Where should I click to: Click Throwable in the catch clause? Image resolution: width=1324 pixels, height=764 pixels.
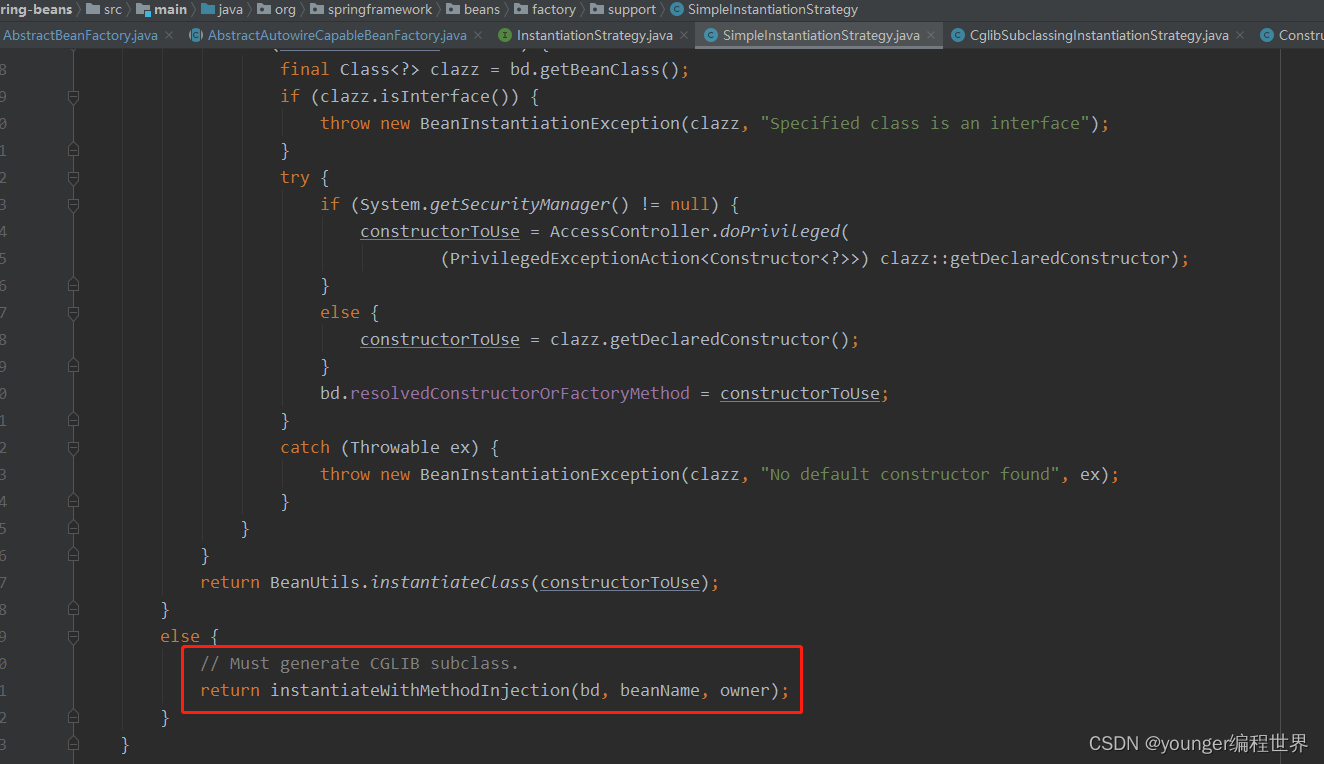(395, 447)
